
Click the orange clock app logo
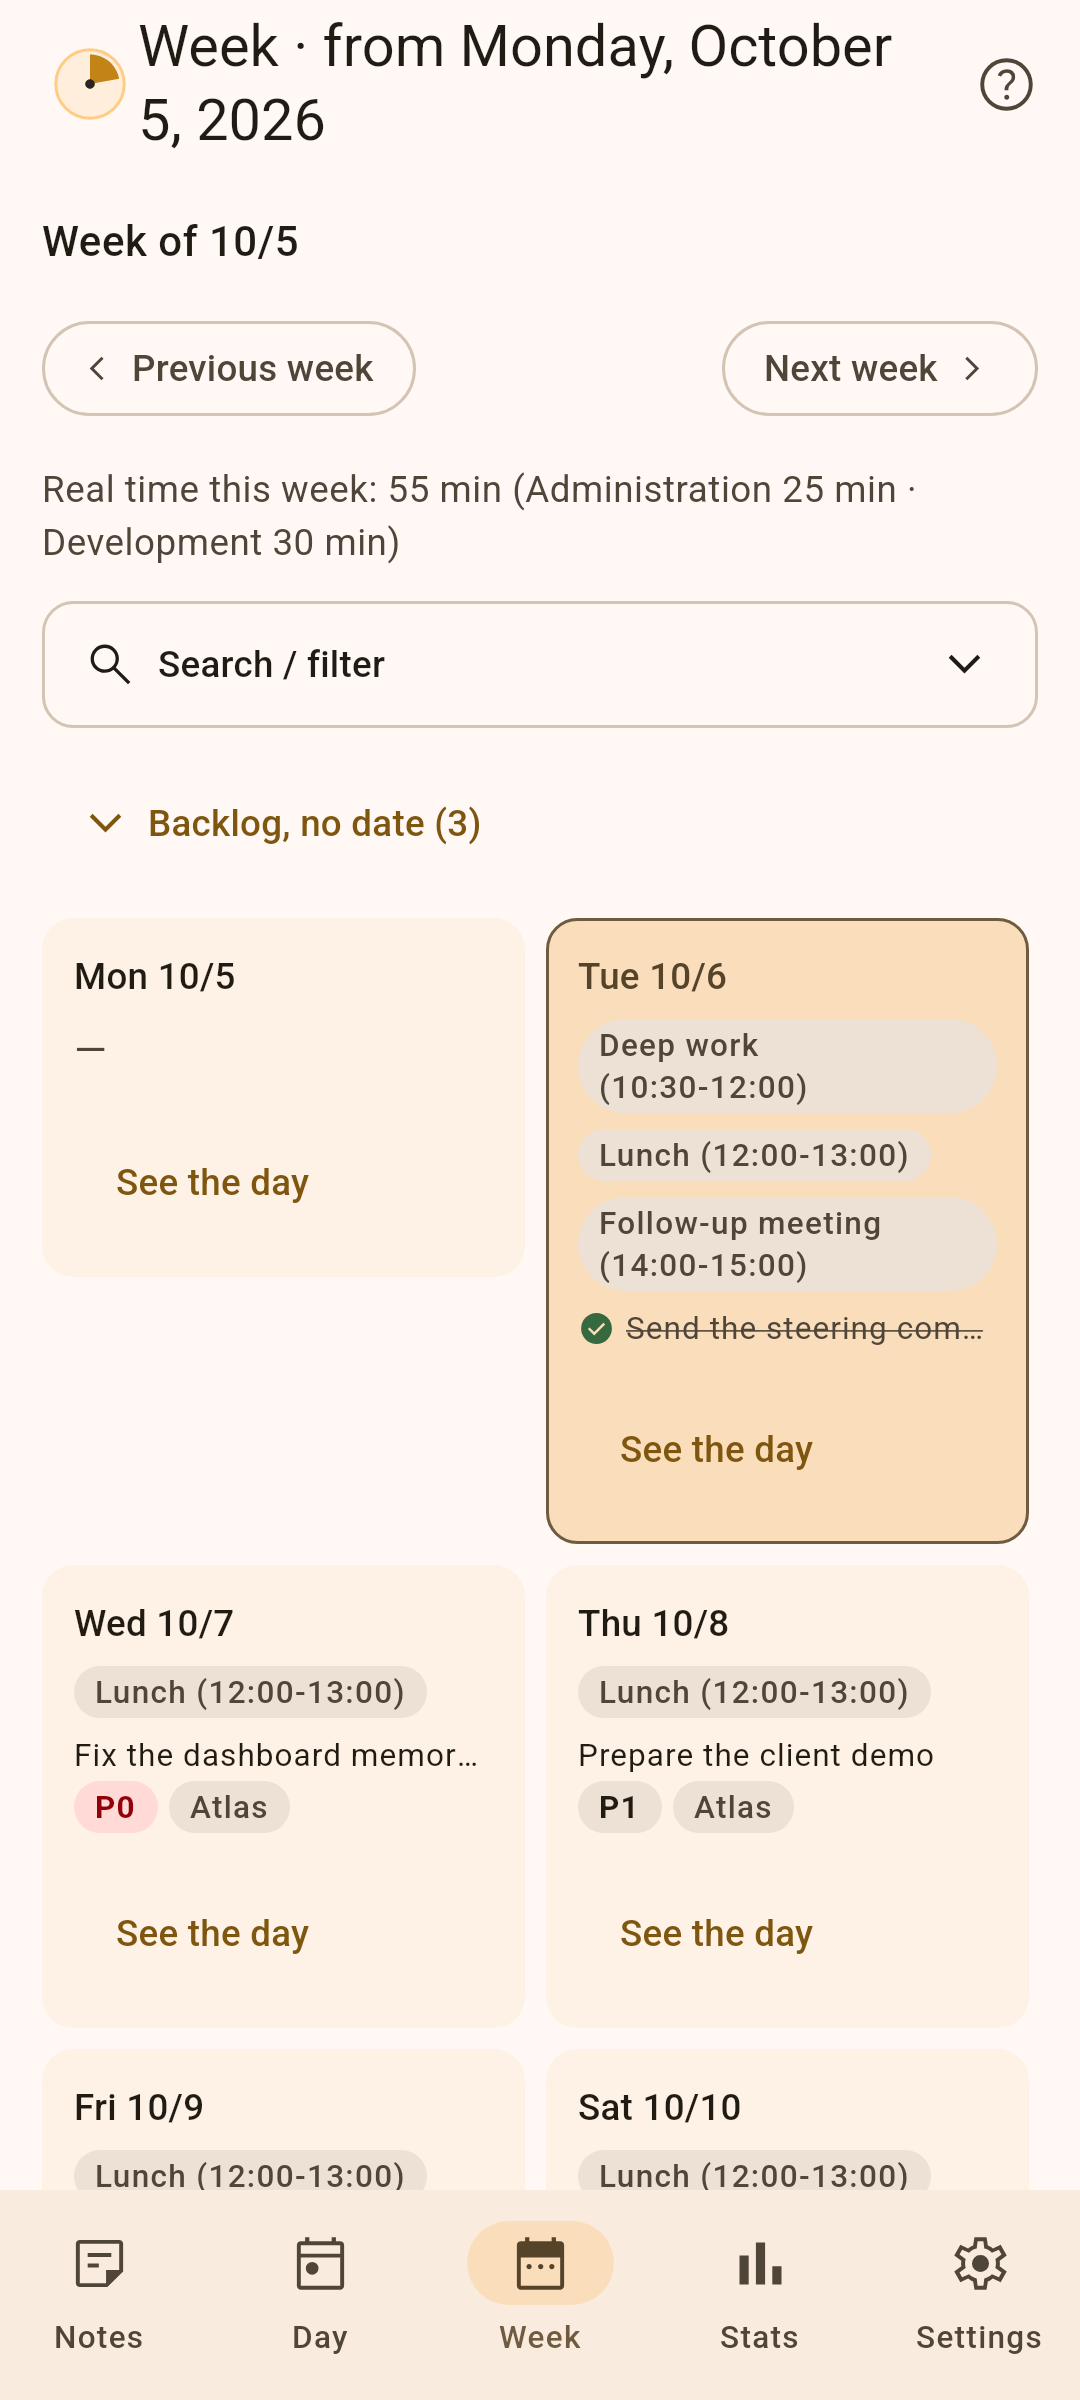[x=90, y=84]
